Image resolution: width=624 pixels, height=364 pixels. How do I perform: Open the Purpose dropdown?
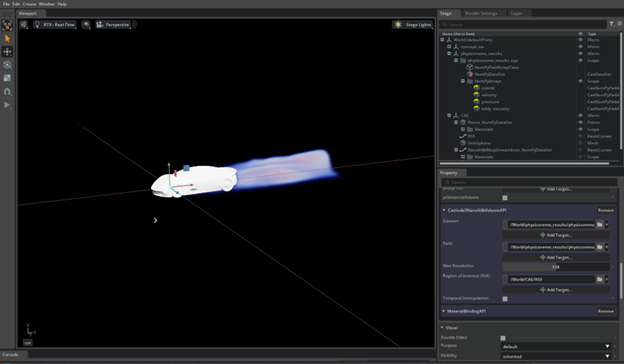(x=556, y=346)
